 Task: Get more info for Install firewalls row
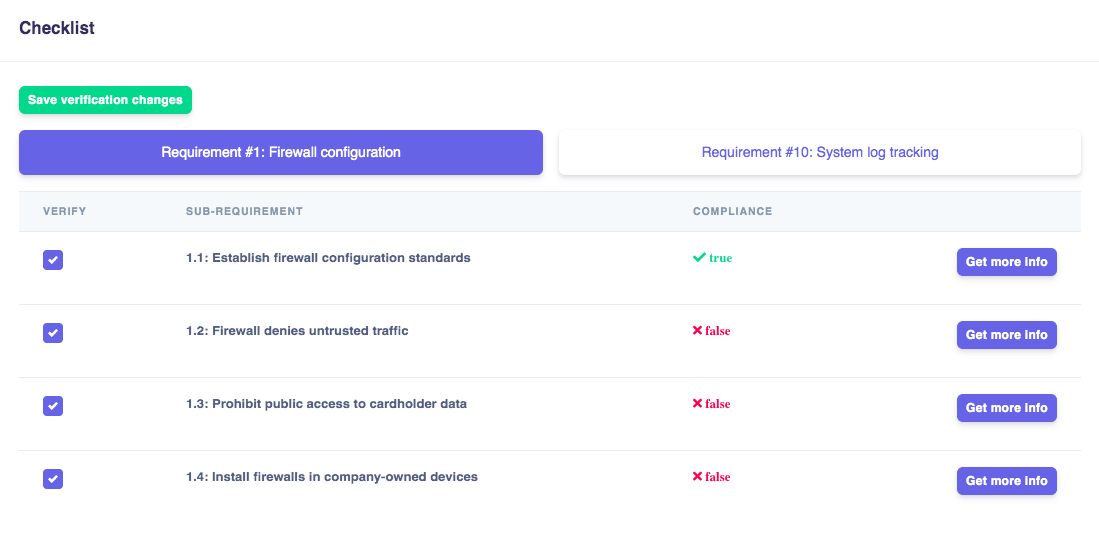click(x=1006, y=481)
